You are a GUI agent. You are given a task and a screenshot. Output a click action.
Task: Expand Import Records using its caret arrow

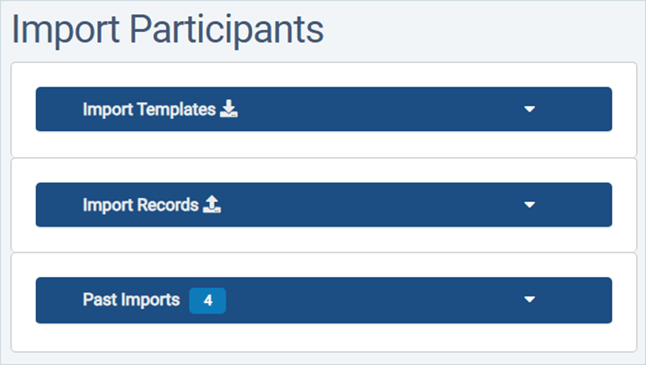(x=529, y=204)
